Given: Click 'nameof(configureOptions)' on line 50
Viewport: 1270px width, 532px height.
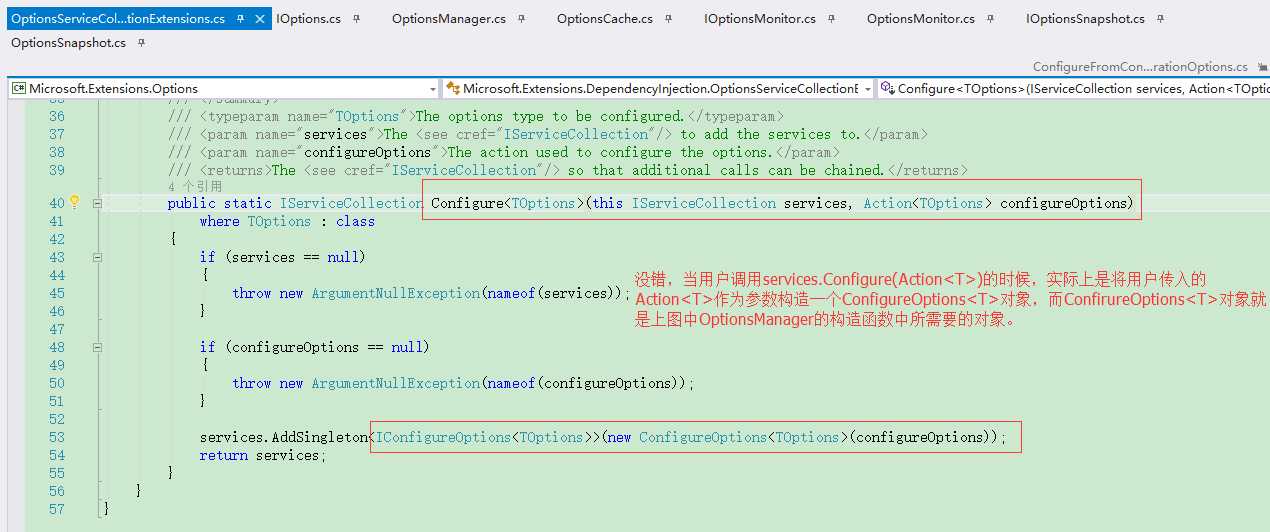Looking at the screenshot, I should pos(583,383).
